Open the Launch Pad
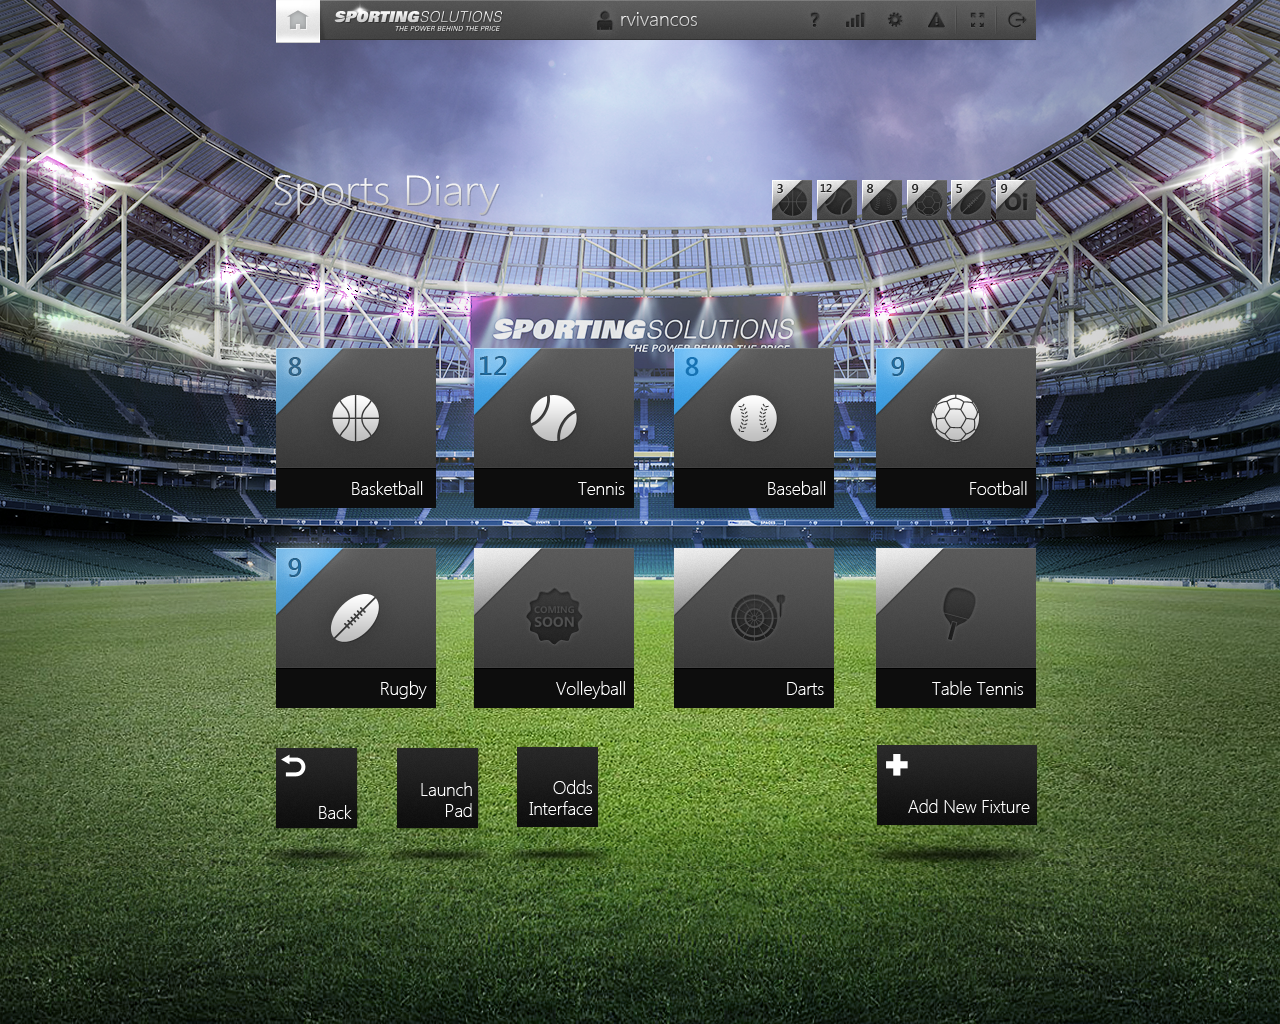The width and height of the screenshot is (1280, 1024). (x=437, y=788)
